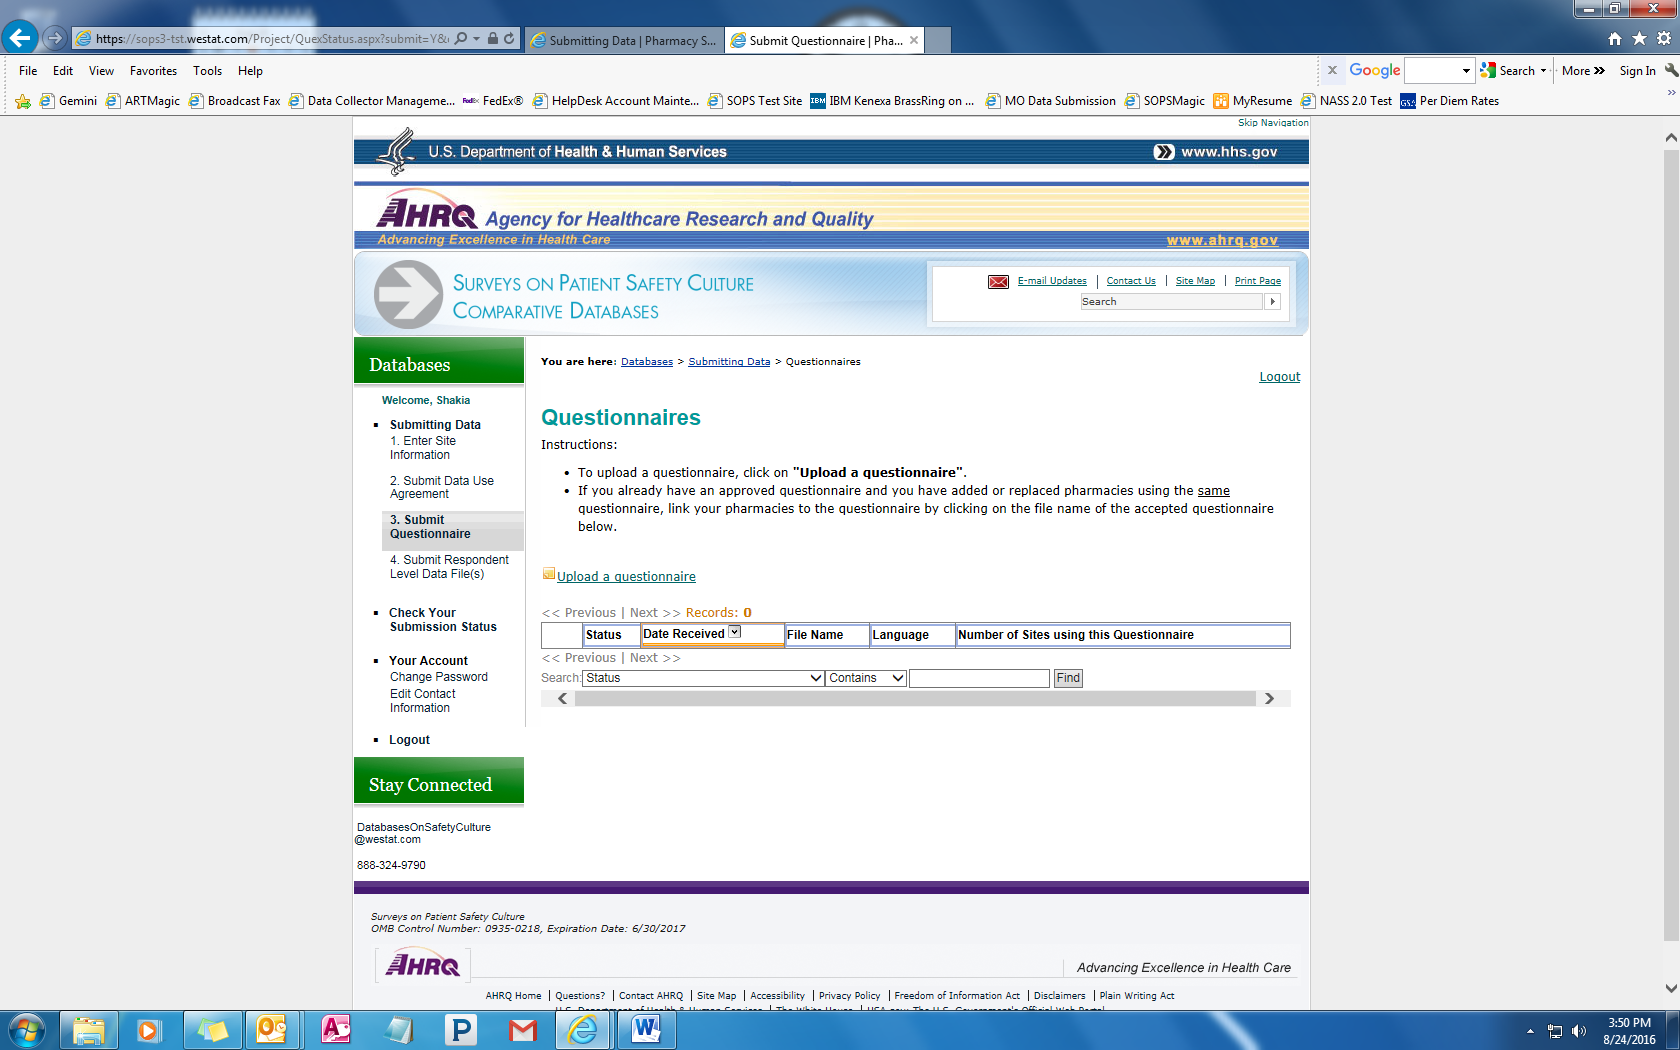Open the View menu
Viewport: 1680px width, 1050px height.
coord(101,71)
